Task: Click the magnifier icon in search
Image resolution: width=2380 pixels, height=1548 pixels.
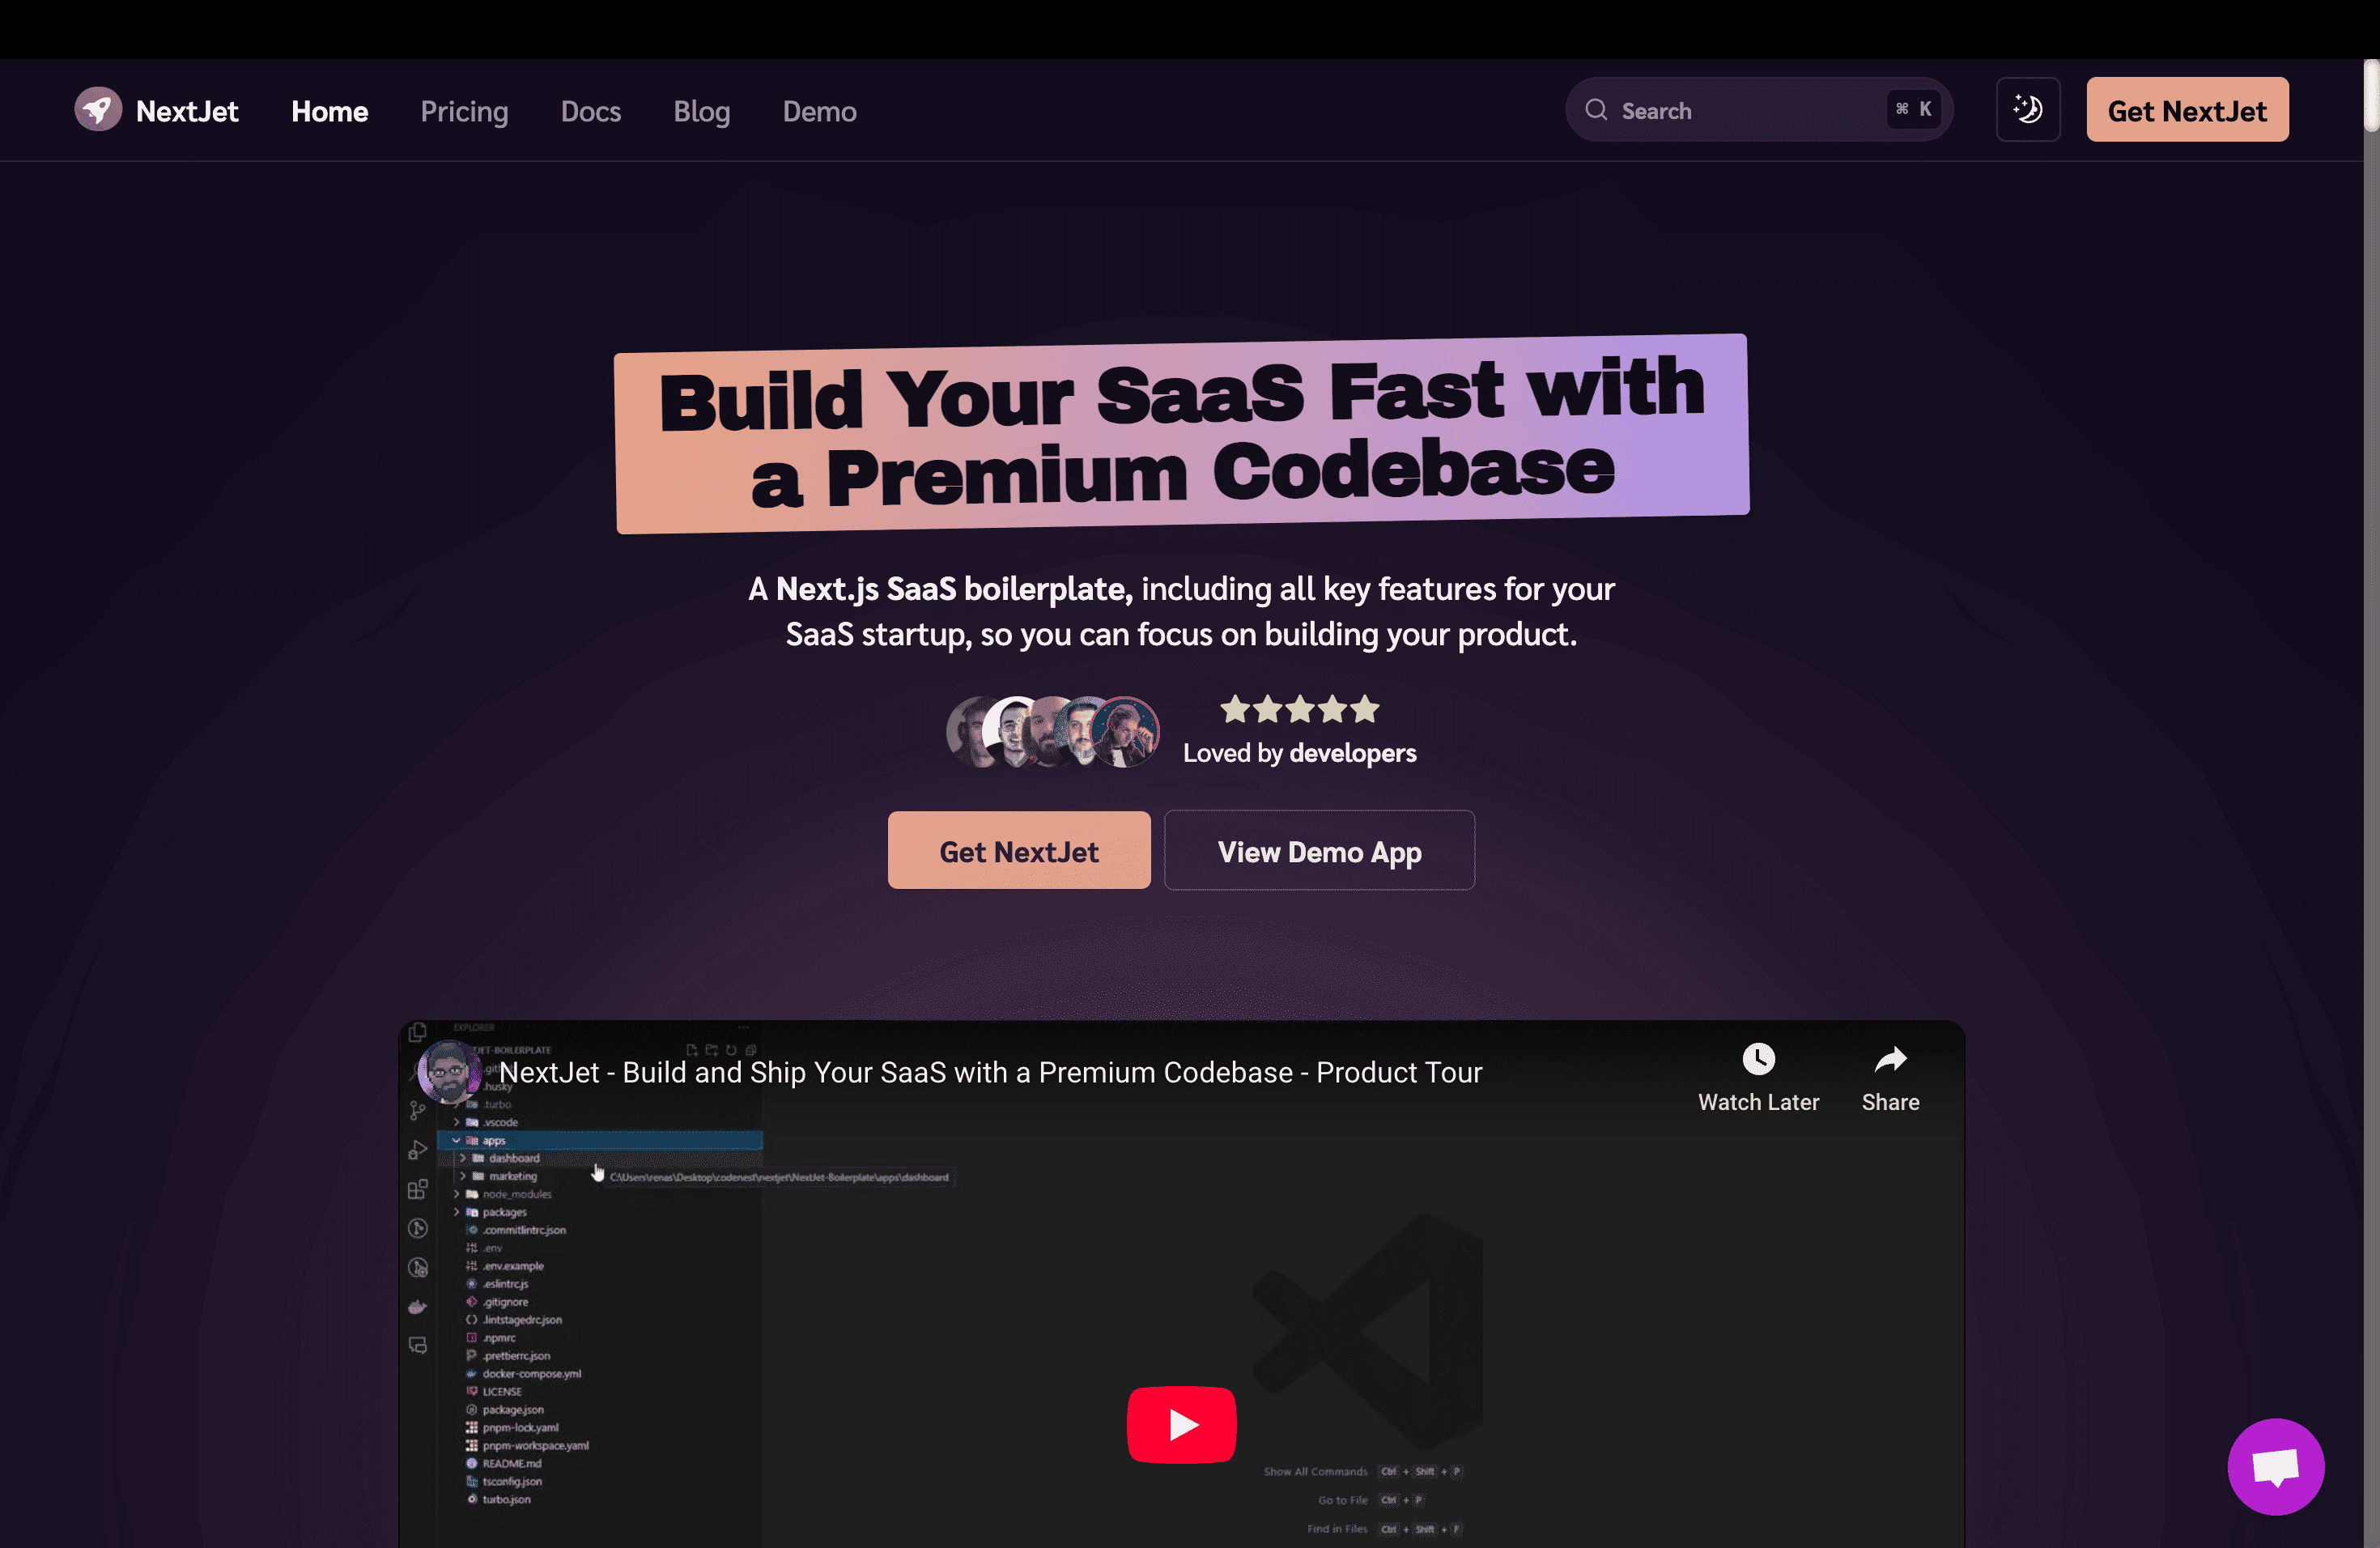Action: click(x=1596, y=110)
